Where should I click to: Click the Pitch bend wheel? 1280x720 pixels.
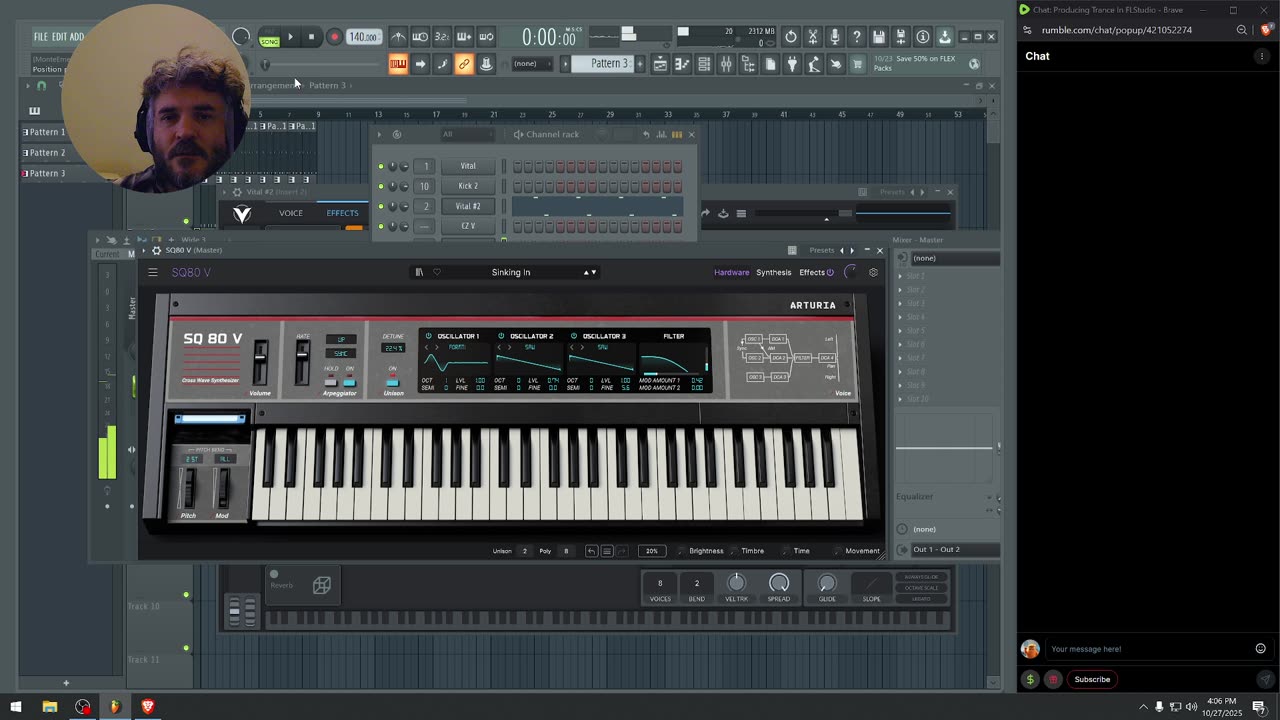188,488
